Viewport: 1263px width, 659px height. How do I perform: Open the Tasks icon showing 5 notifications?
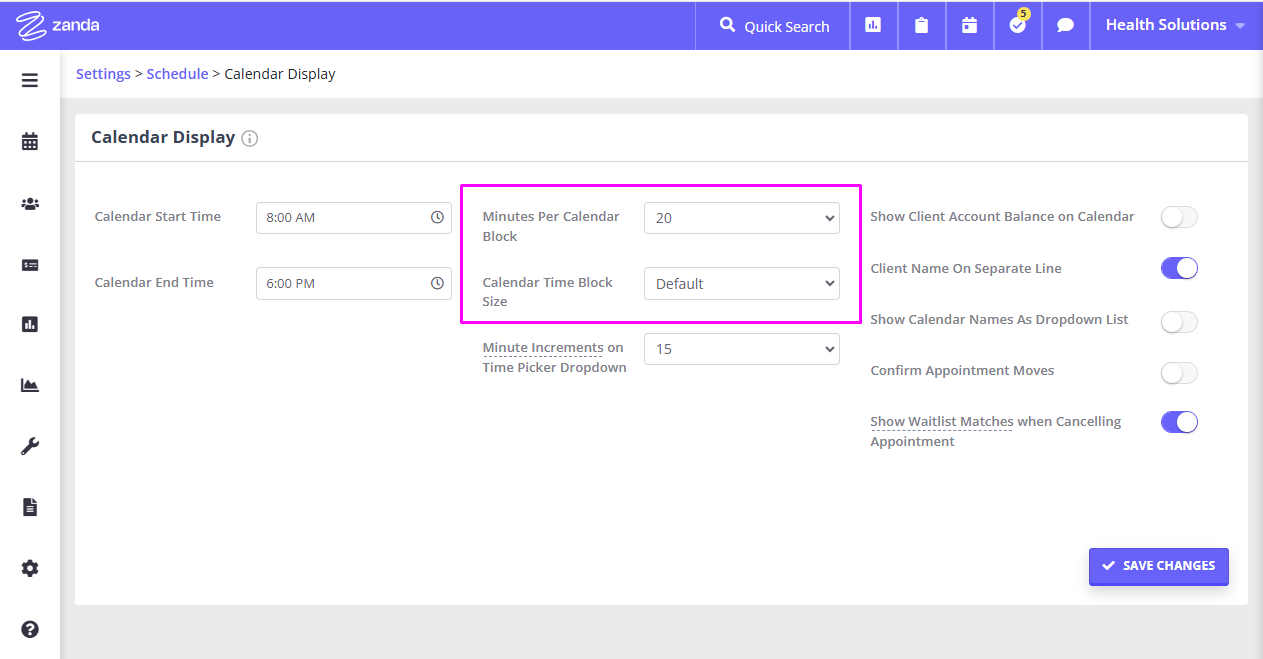click(1017, 26)
